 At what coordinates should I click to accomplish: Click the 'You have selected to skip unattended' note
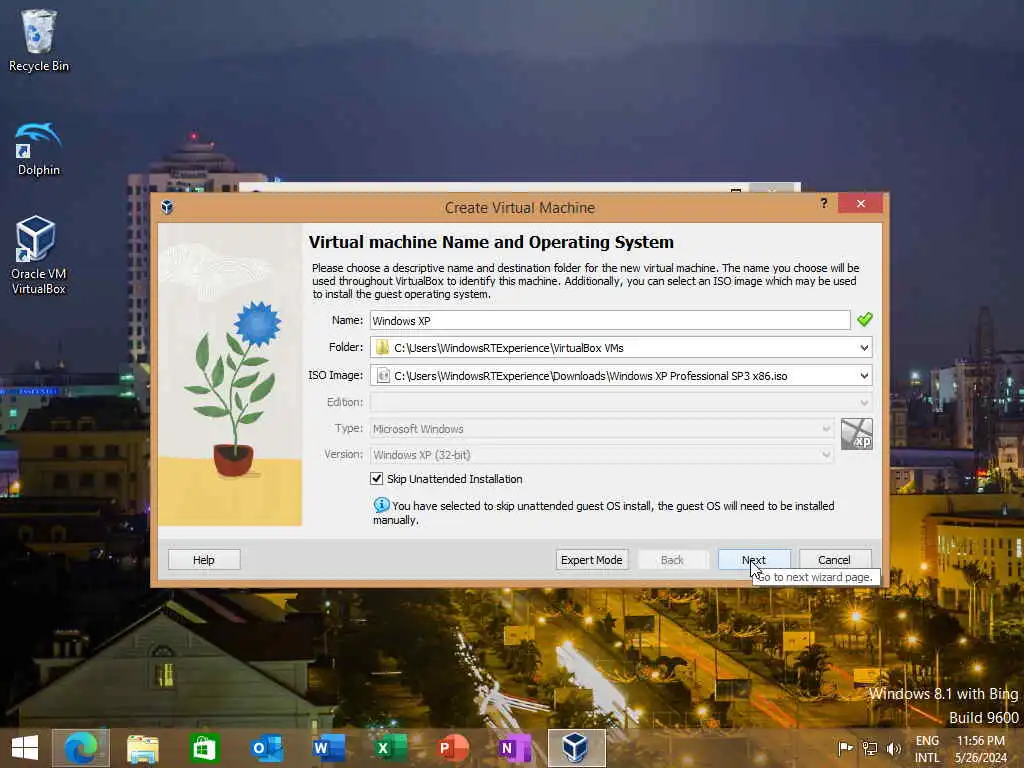tap(603, 513)
